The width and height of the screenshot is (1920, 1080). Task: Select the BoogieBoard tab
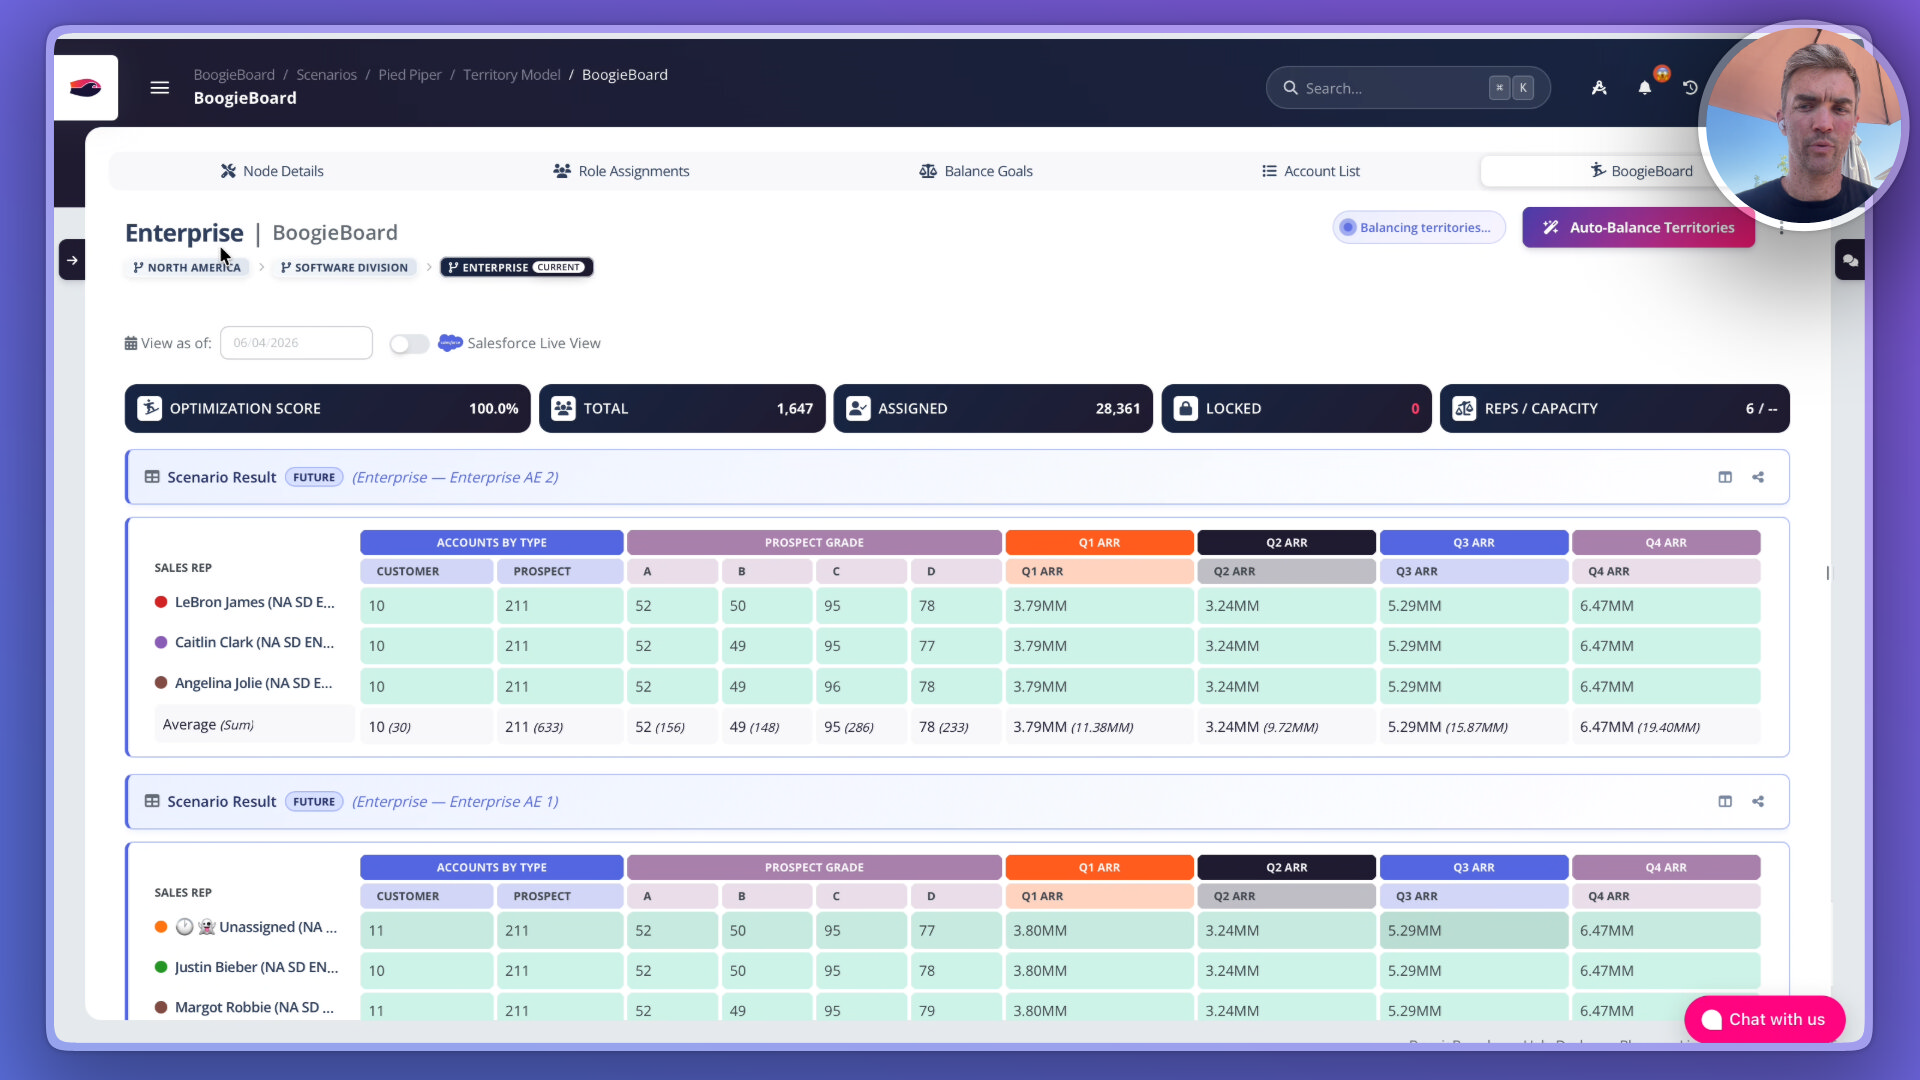tap(1641, 171)
